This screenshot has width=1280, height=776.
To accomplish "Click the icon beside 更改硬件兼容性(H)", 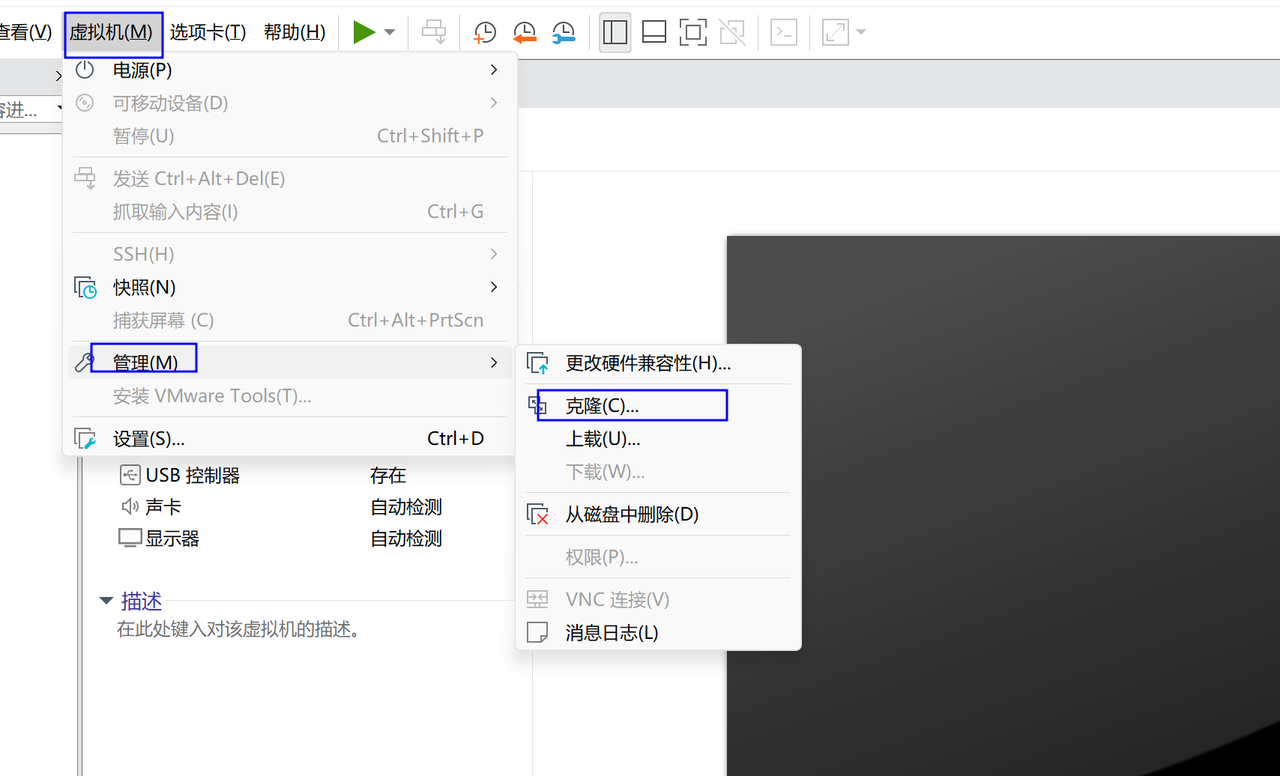I will 538,363.
